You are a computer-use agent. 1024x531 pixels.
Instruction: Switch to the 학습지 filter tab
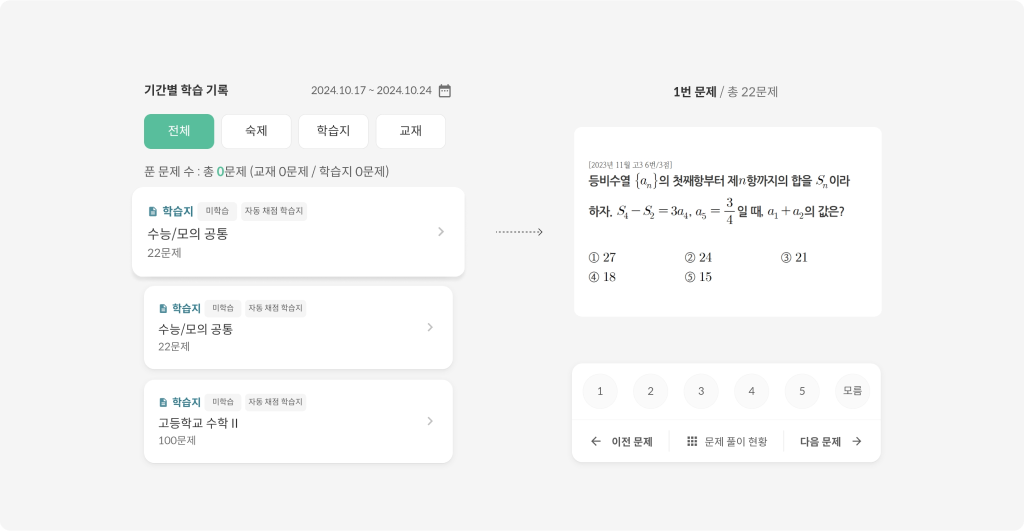pos(333,131)
